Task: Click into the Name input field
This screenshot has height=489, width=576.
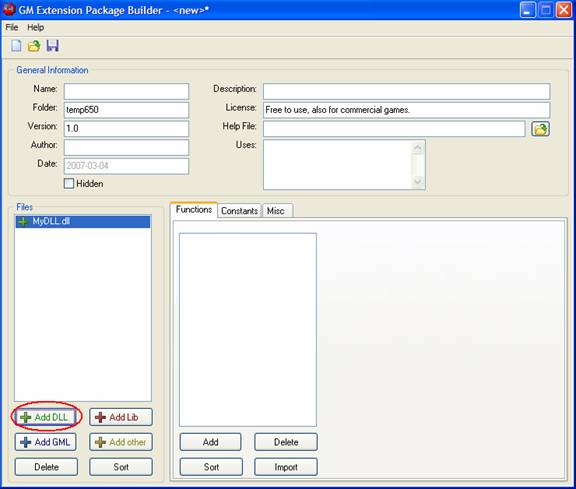Action: 126,91
